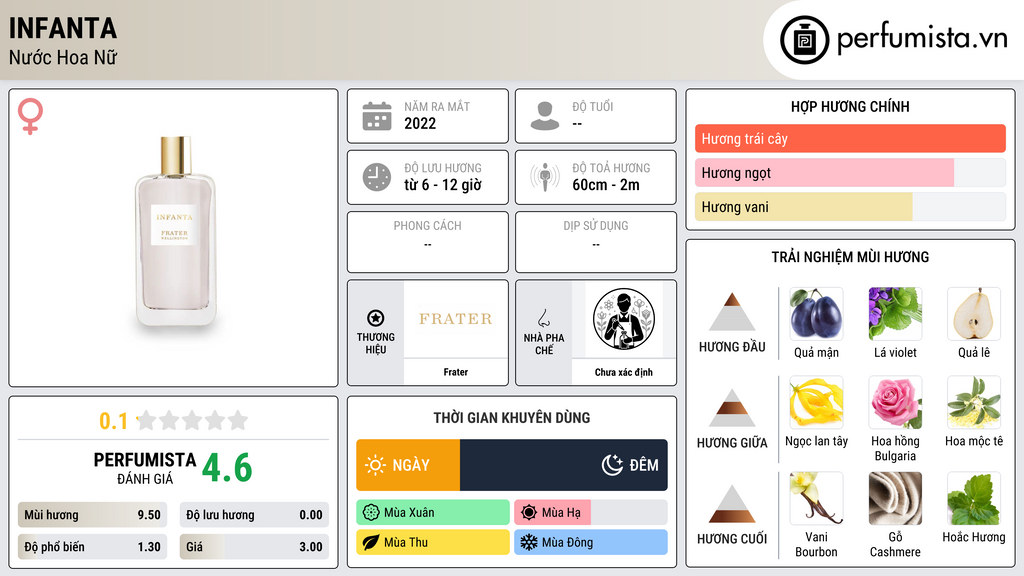The image size is (1024, 576).
Task: Click the Frater brand logo
Action: (x=456, y=319)
